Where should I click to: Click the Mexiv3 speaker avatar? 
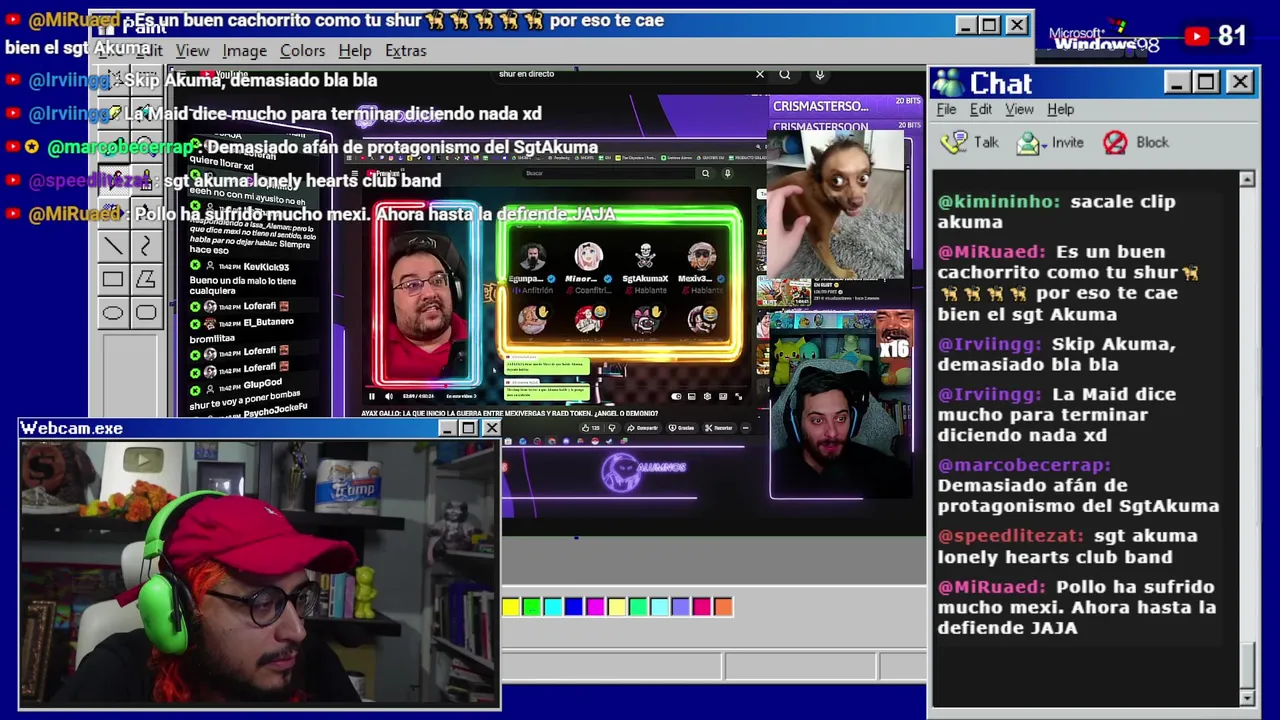[702, 256]
